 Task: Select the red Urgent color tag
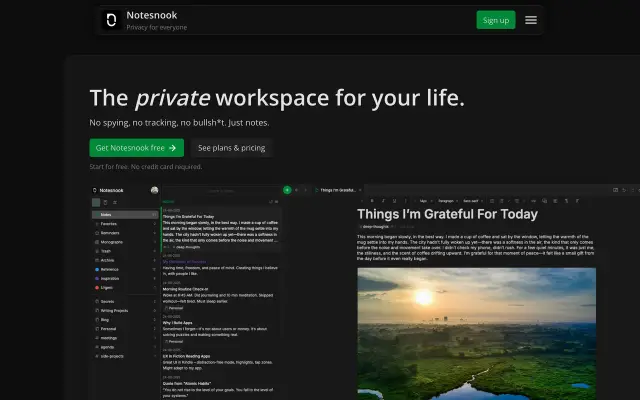pyautogui.click(x=125, y=287)
